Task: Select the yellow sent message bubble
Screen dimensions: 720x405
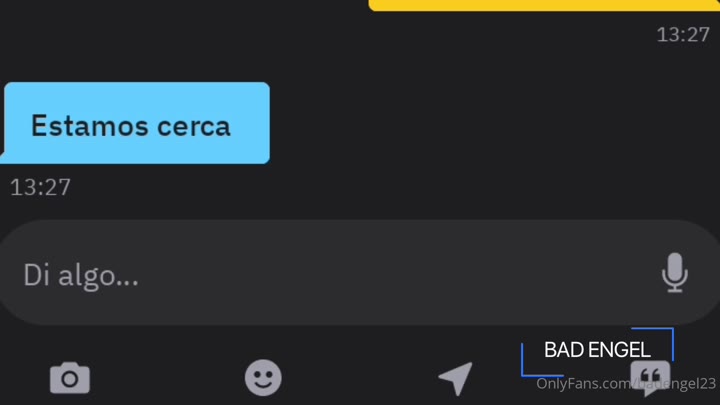Action: (544, 5)
